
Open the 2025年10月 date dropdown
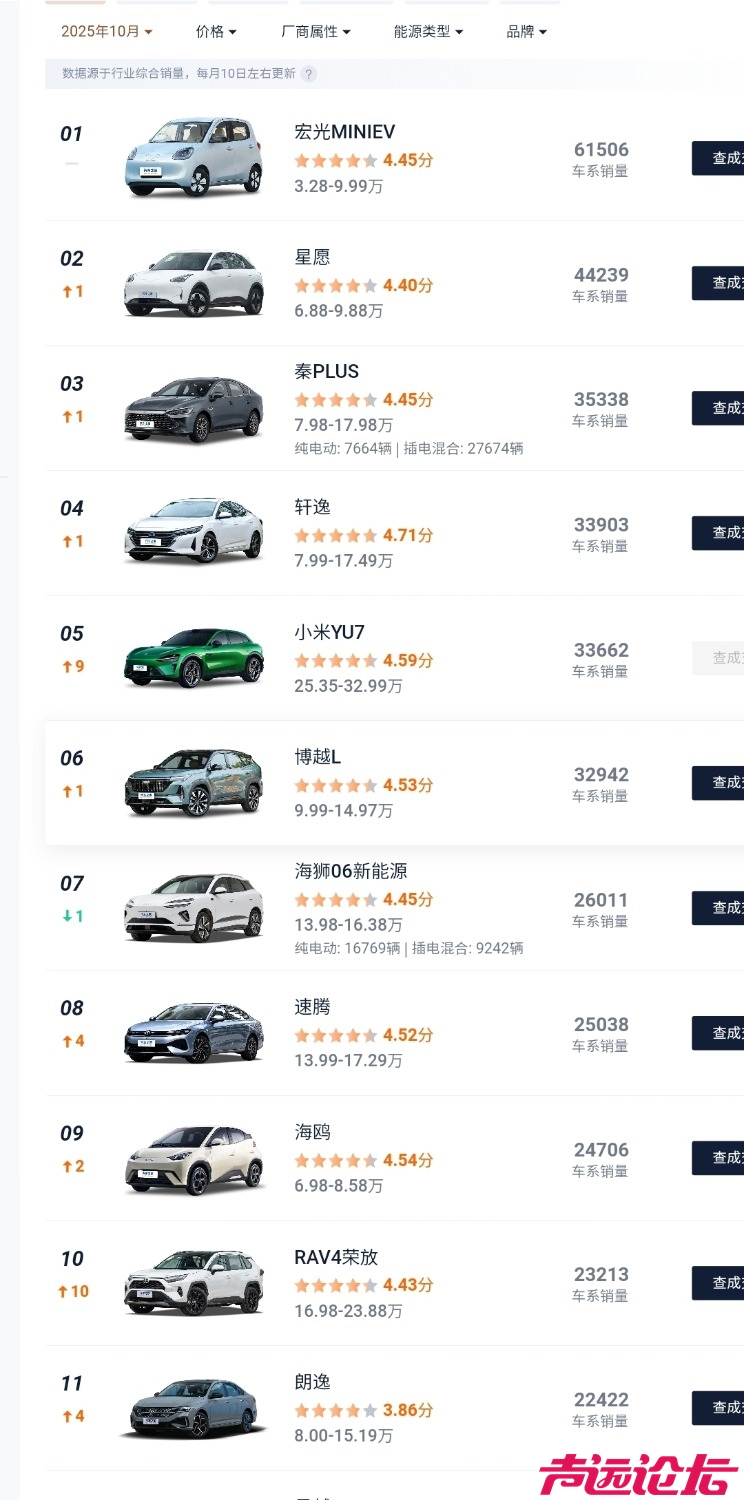pyautogui.click(x=106, y=32)
